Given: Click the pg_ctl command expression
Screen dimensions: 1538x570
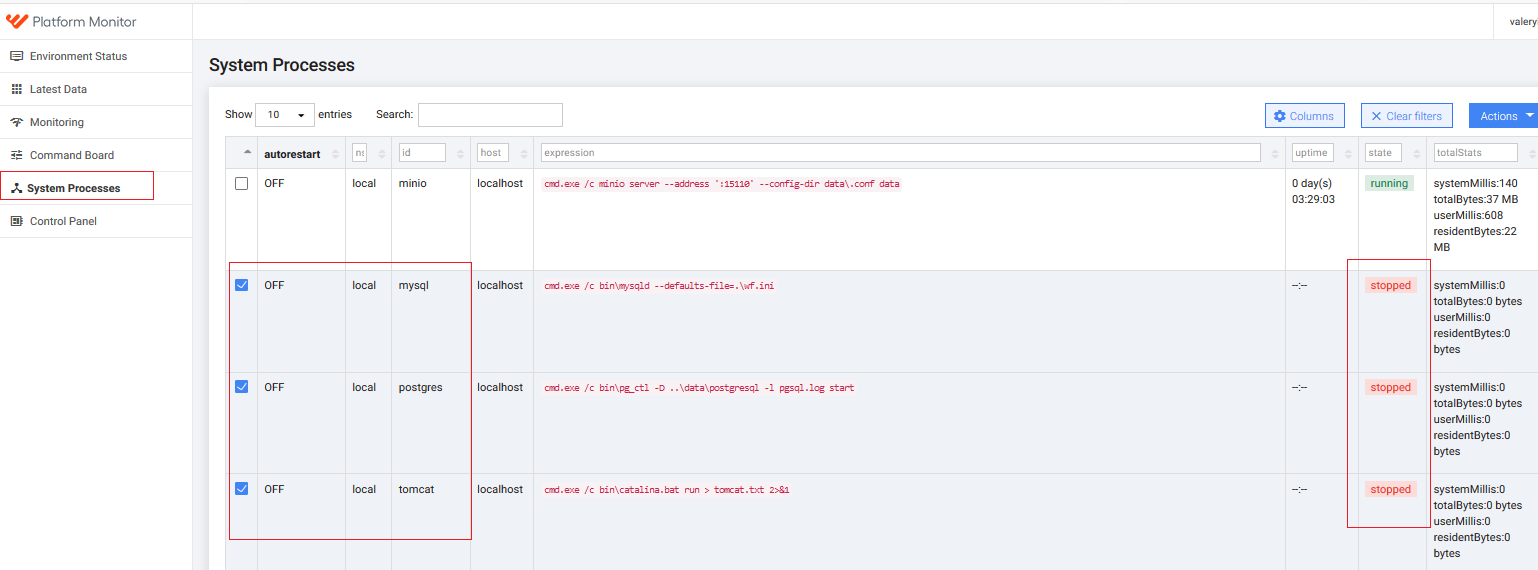Looking at the screenshot, I should pyautogui.click(x=698, y=388).
